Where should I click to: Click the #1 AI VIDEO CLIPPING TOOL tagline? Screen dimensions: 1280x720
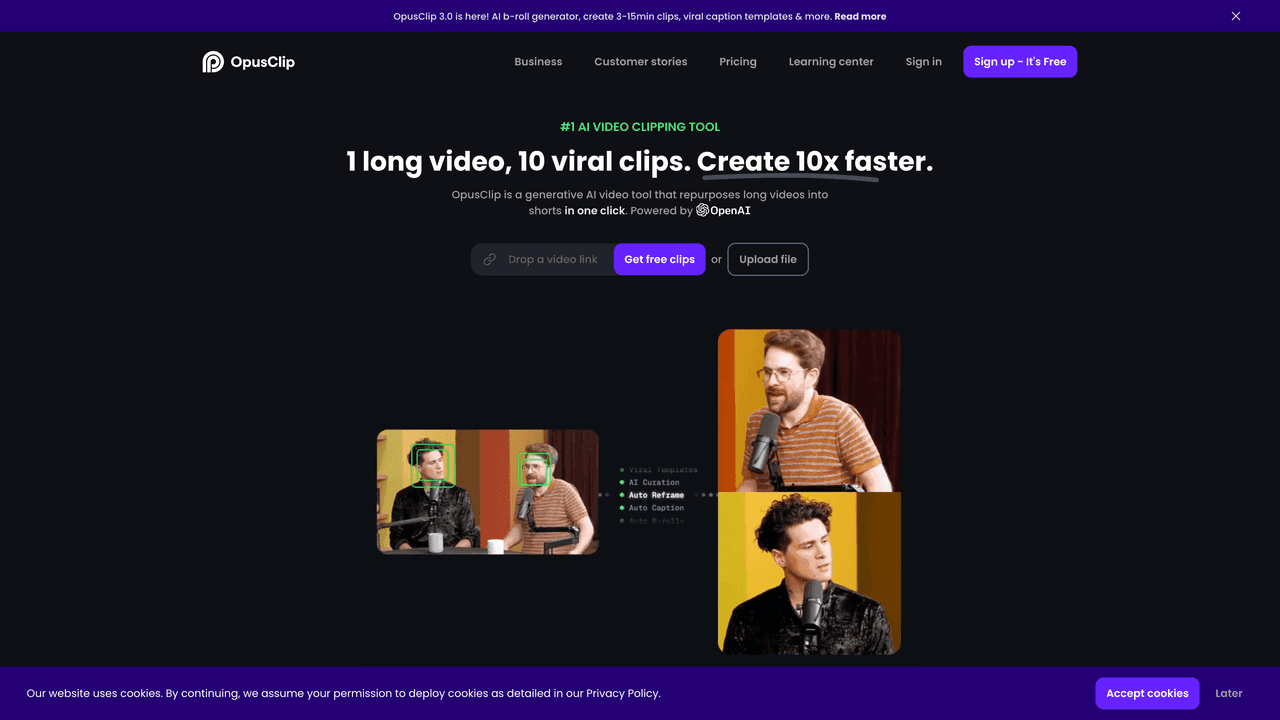pyautogui.click(x=640, y=127)
